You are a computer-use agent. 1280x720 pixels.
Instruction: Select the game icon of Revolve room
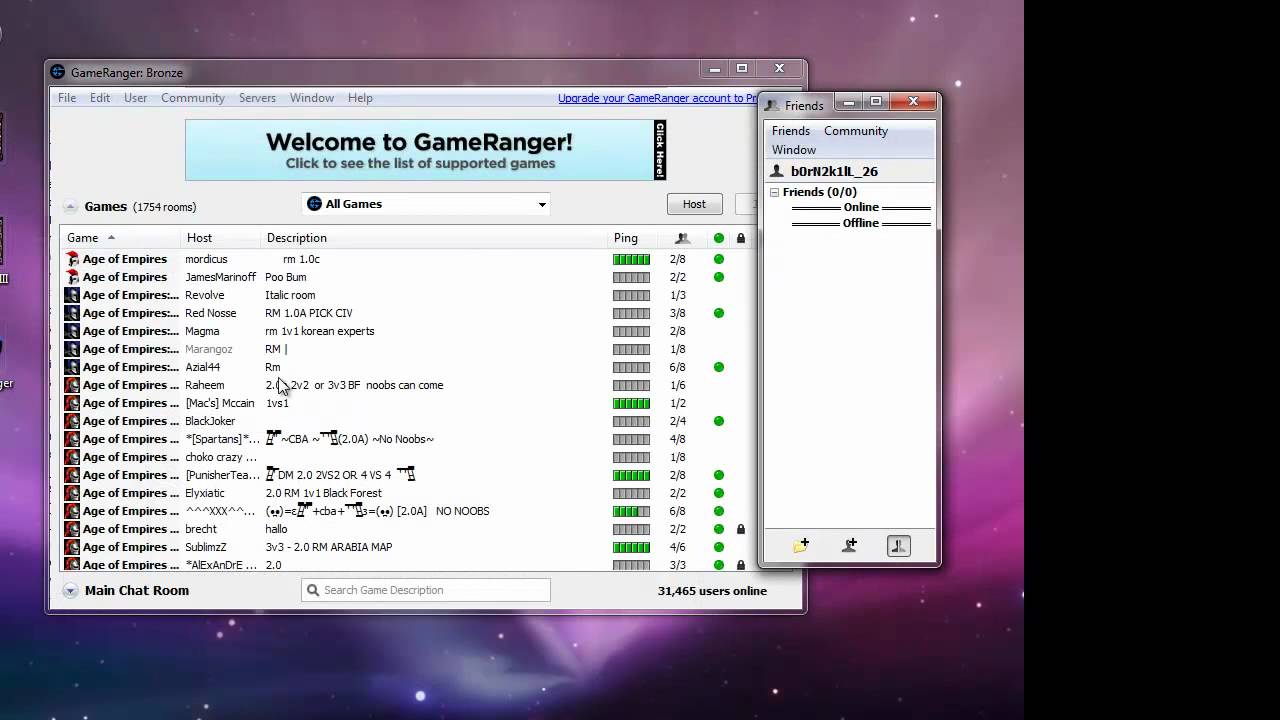coord(72,295)
